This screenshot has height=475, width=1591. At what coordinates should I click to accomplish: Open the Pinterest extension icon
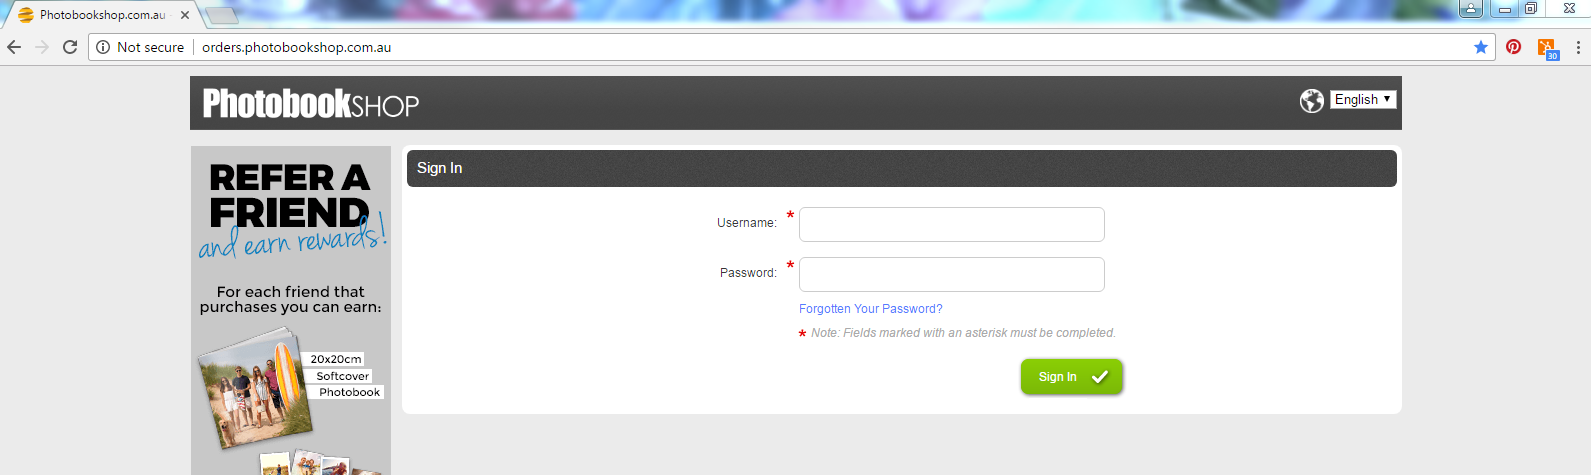[1514, 47]
